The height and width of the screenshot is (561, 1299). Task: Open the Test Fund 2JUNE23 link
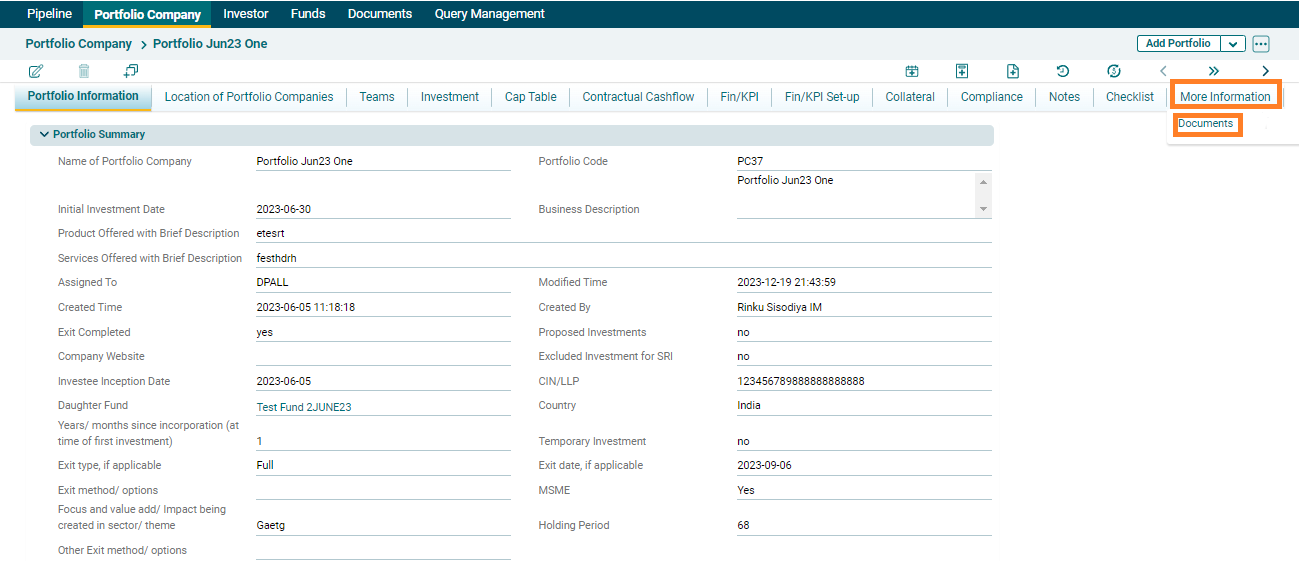click(304, 407)
